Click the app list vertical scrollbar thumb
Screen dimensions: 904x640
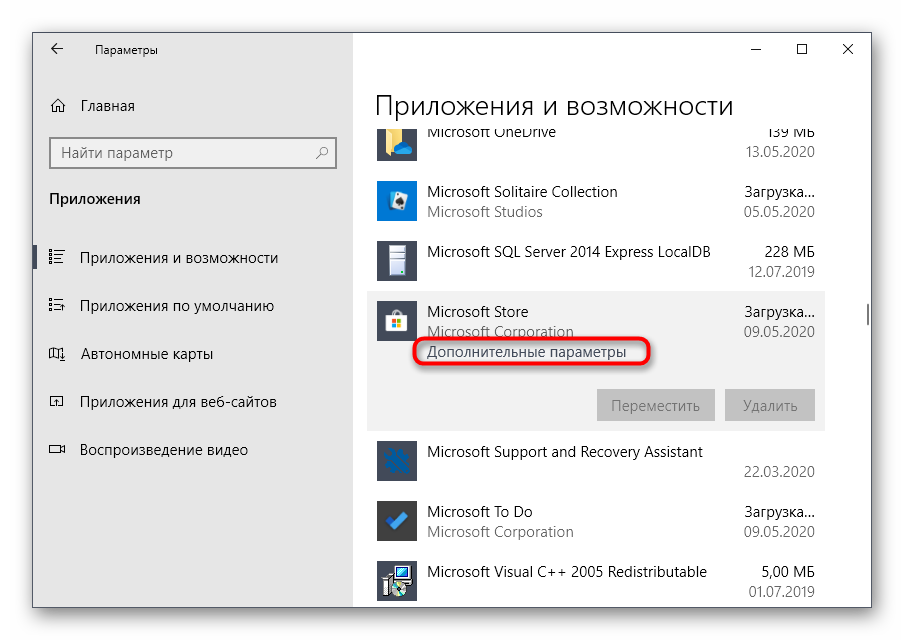tap(867, 314)
